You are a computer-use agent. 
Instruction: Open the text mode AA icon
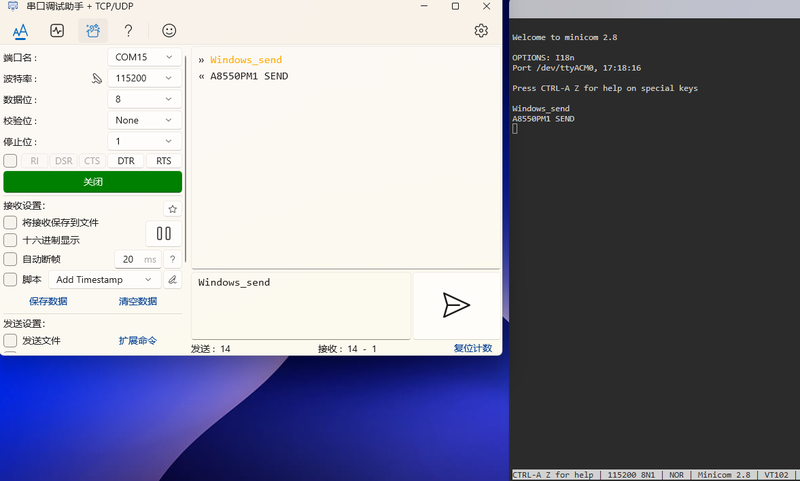(20, 31)
